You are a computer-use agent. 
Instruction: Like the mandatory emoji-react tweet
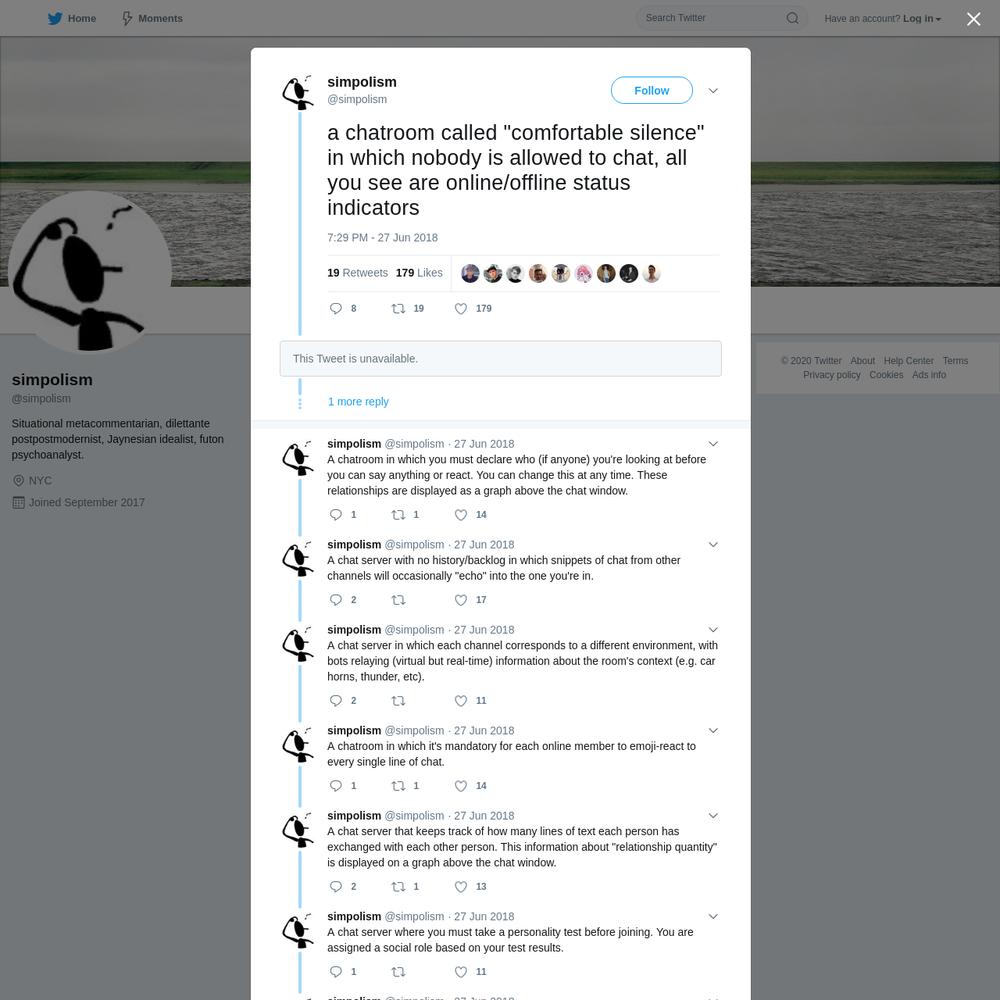point(460,786)
